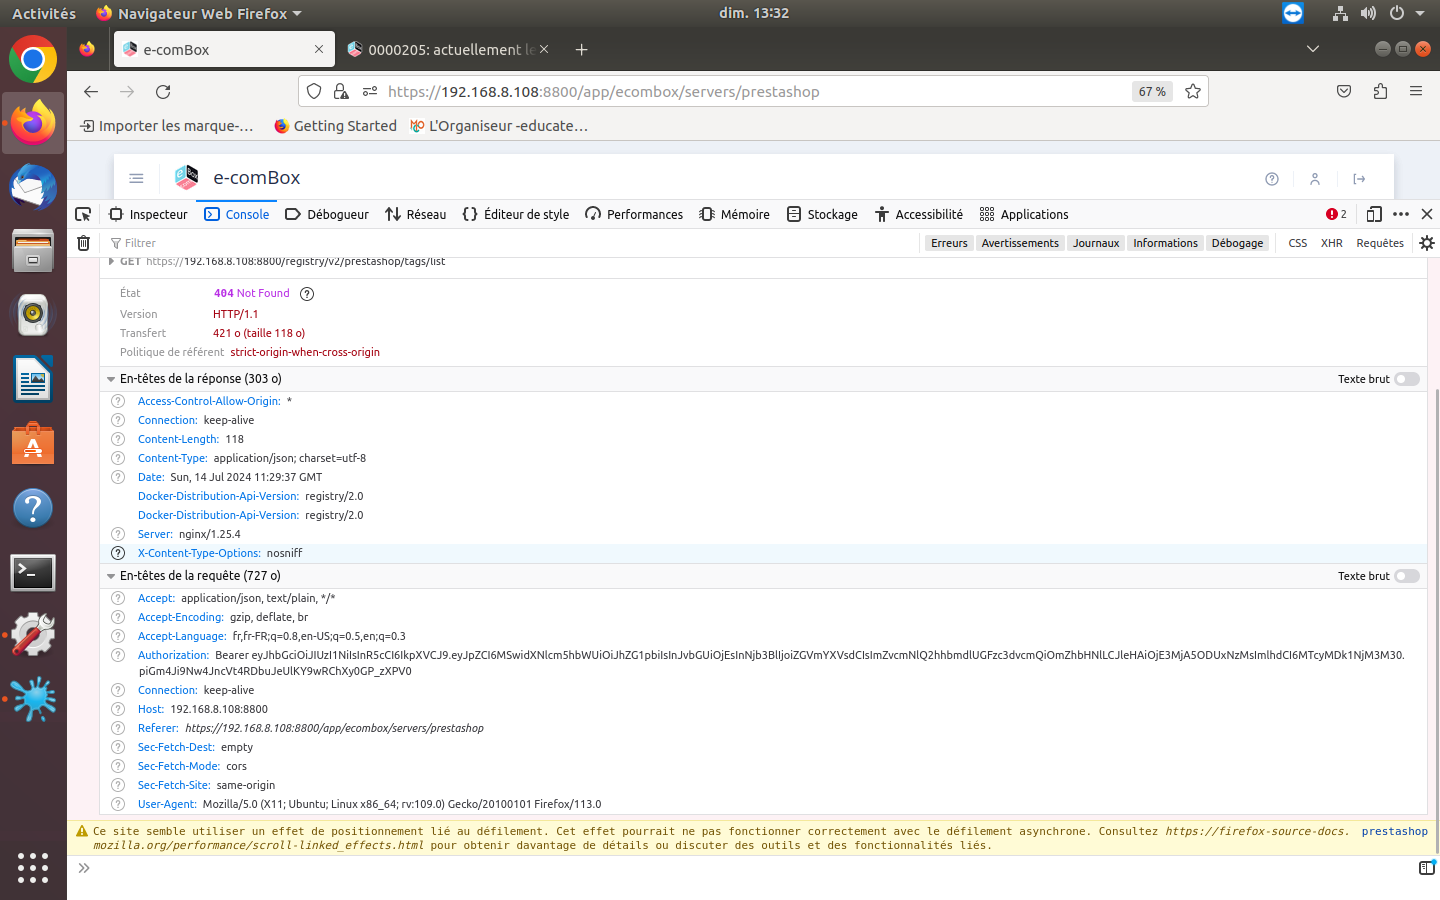Open devtools customize ellipsis menu
This screenshot has height=900, width=1440.
click(1401, 214)
